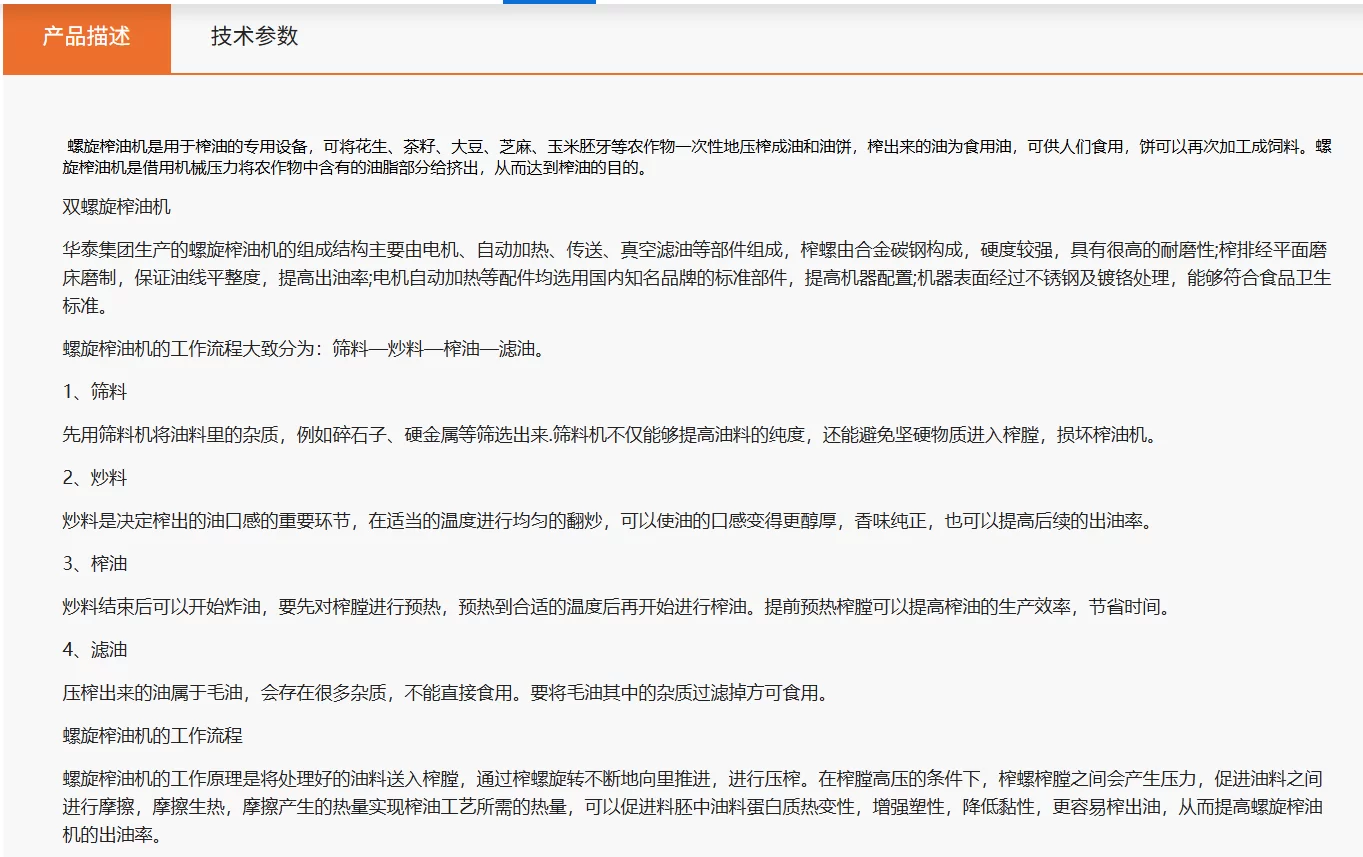Click the 2、炒料 step heading
The height and width of the screenshot is (857, 1363).
[95, 478]
